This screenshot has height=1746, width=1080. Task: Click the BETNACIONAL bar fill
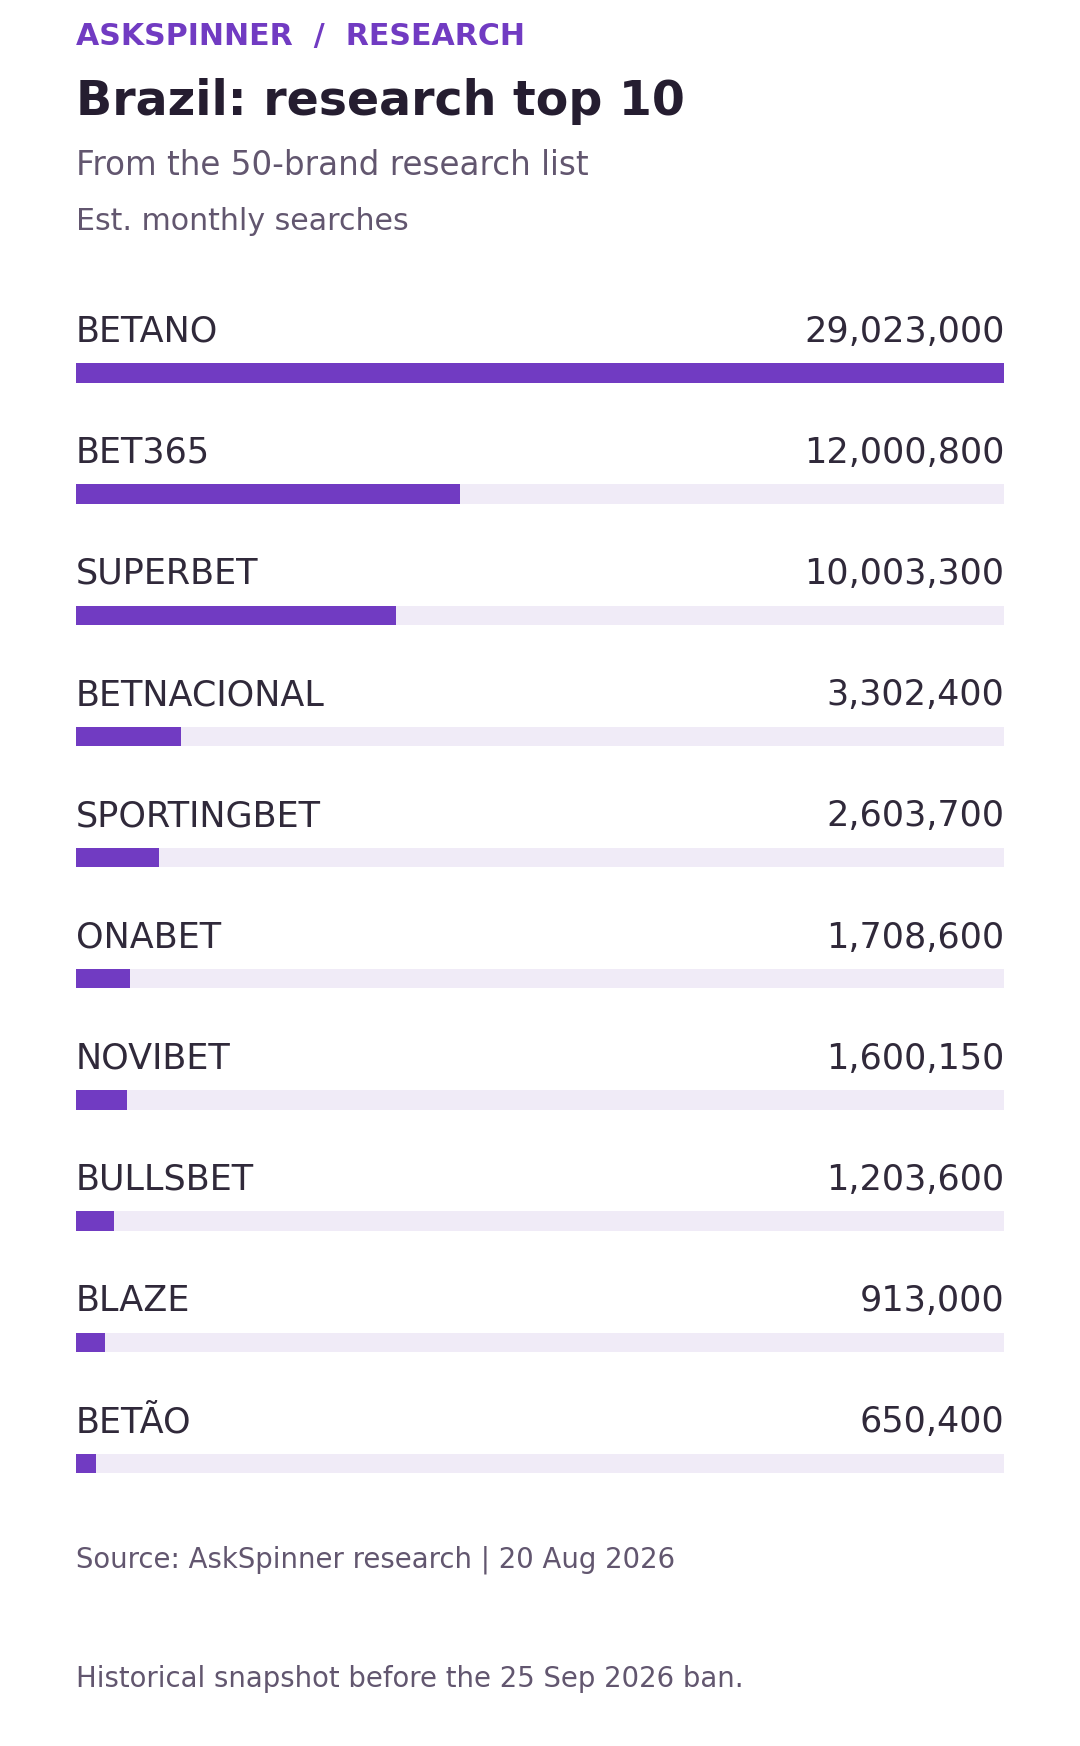click(128, 736)
